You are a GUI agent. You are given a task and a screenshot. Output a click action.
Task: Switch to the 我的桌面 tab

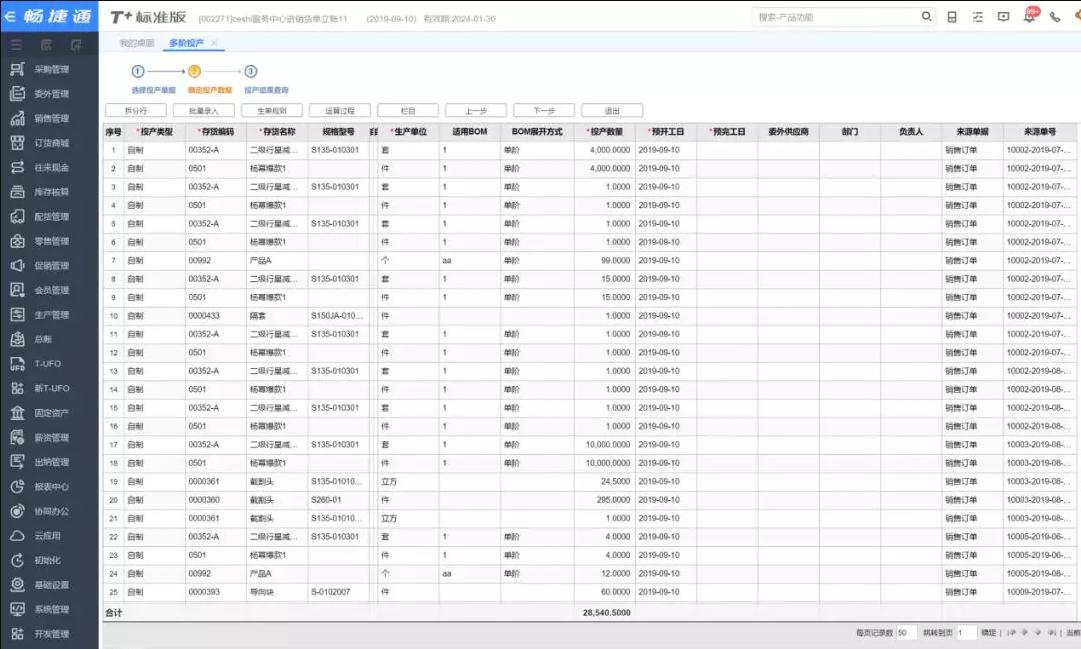click(x=137, y=43)
